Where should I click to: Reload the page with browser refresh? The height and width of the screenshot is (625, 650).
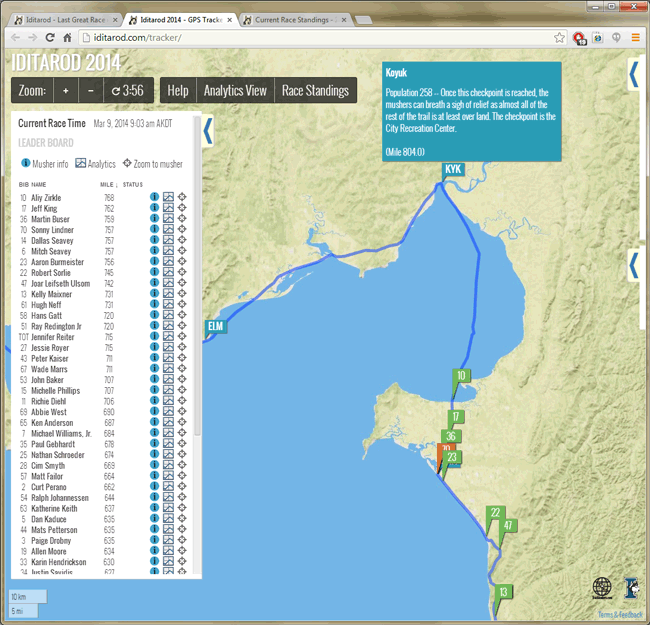50,38
